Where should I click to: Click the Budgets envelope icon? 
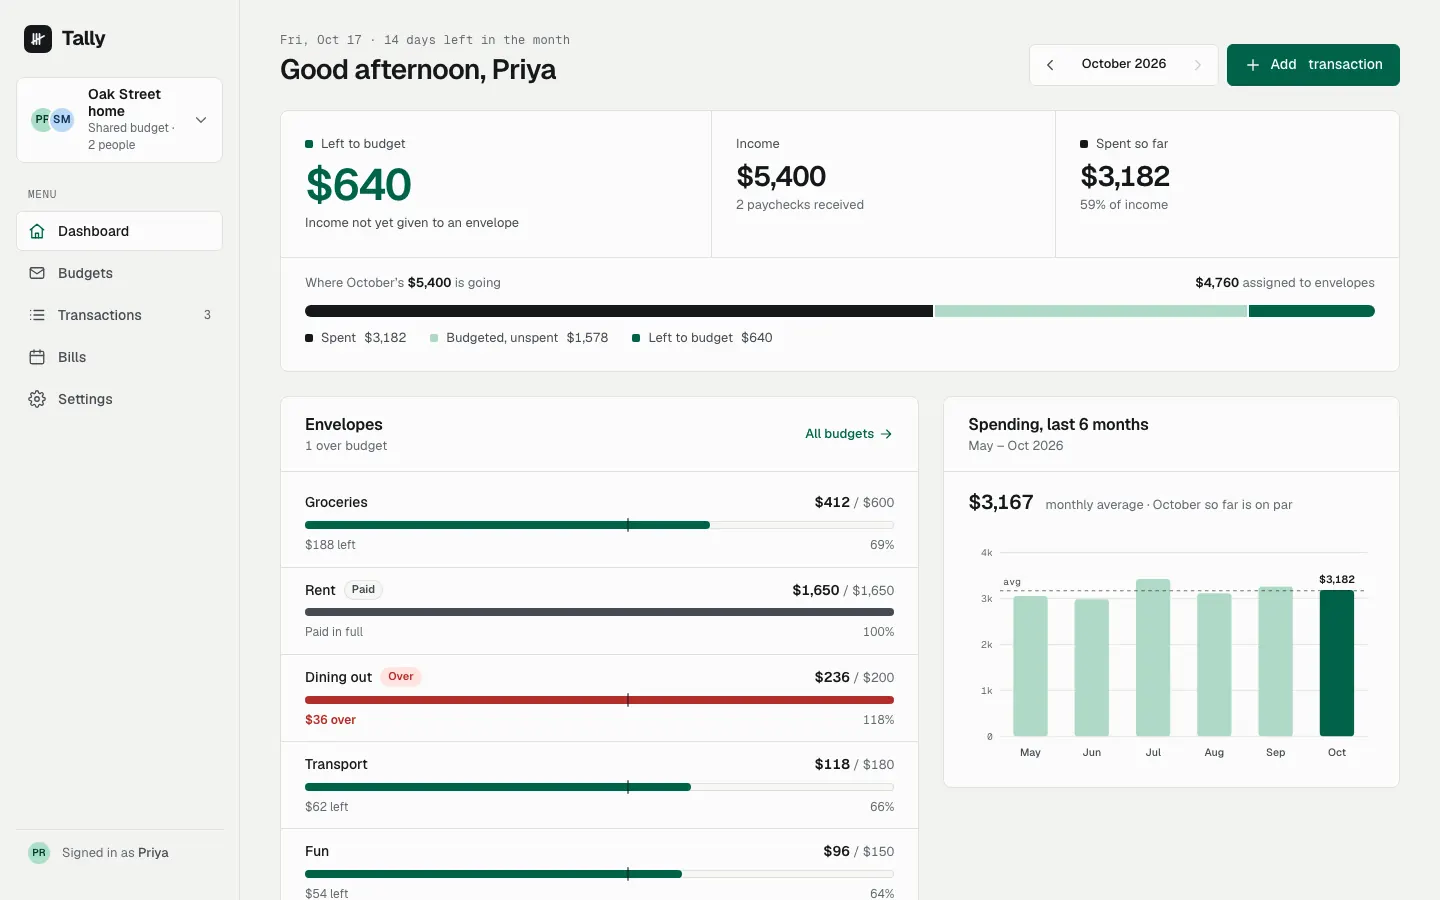(37, 273)
